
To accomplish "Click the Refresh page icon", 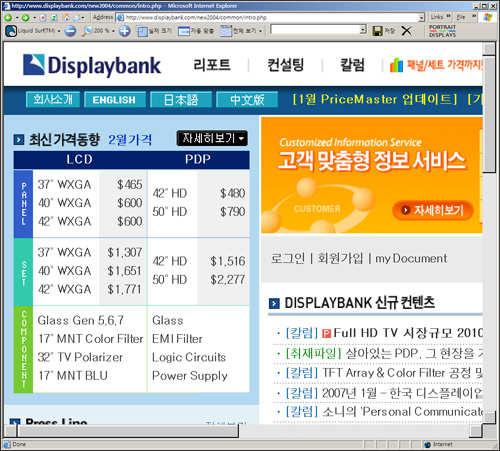I will 54,17.
